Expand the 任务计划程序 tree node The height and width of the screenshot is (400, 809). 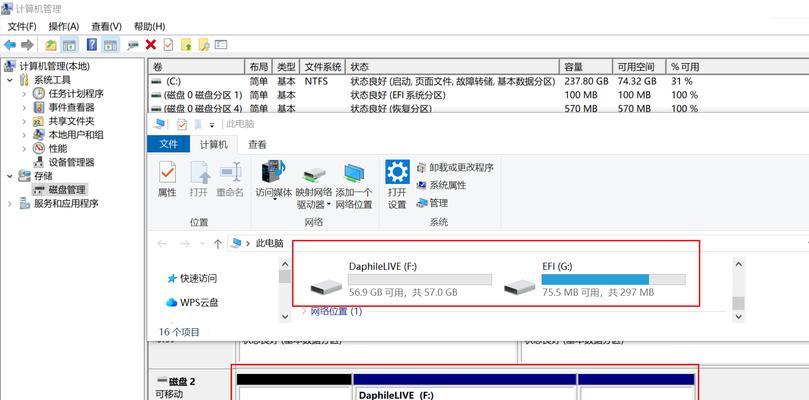[24, 94]
